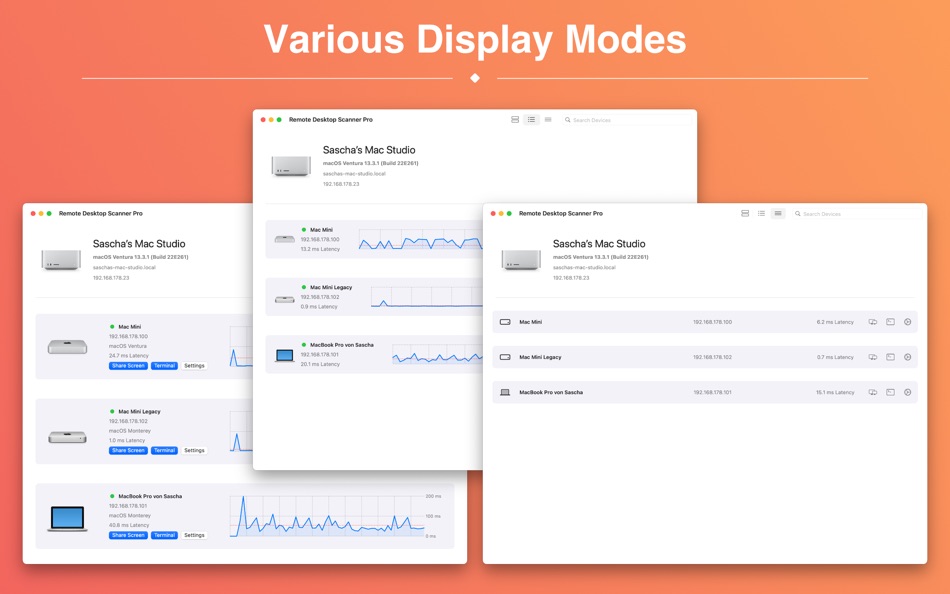Viewport: 950px width, 594px height.
Task: Open Share Screen icon in compact Mac Mini row
Action: pyautogui.click(x=873, y=322)
